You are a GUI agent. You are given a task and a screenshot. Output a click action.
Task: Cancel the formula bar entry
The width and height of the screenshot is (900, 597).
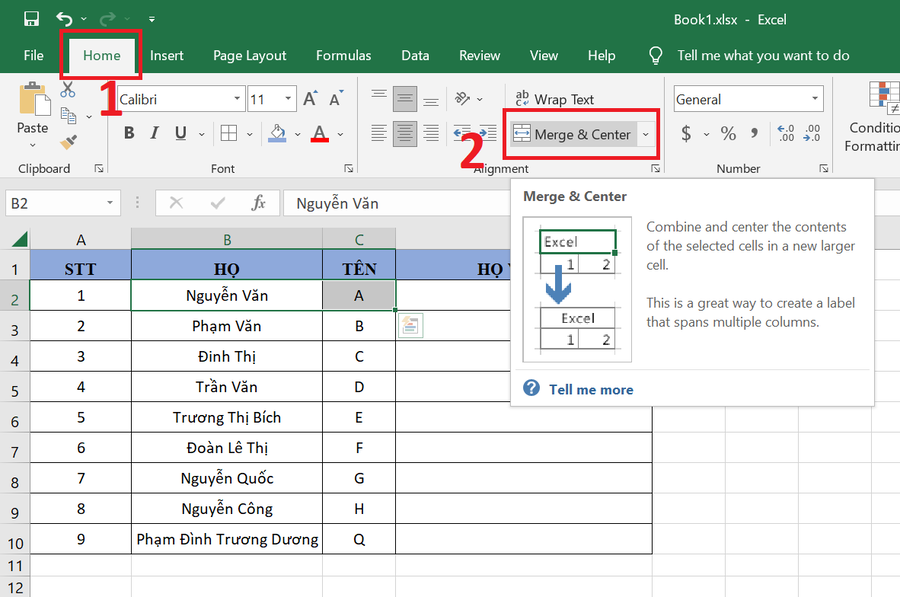[176, 203]
